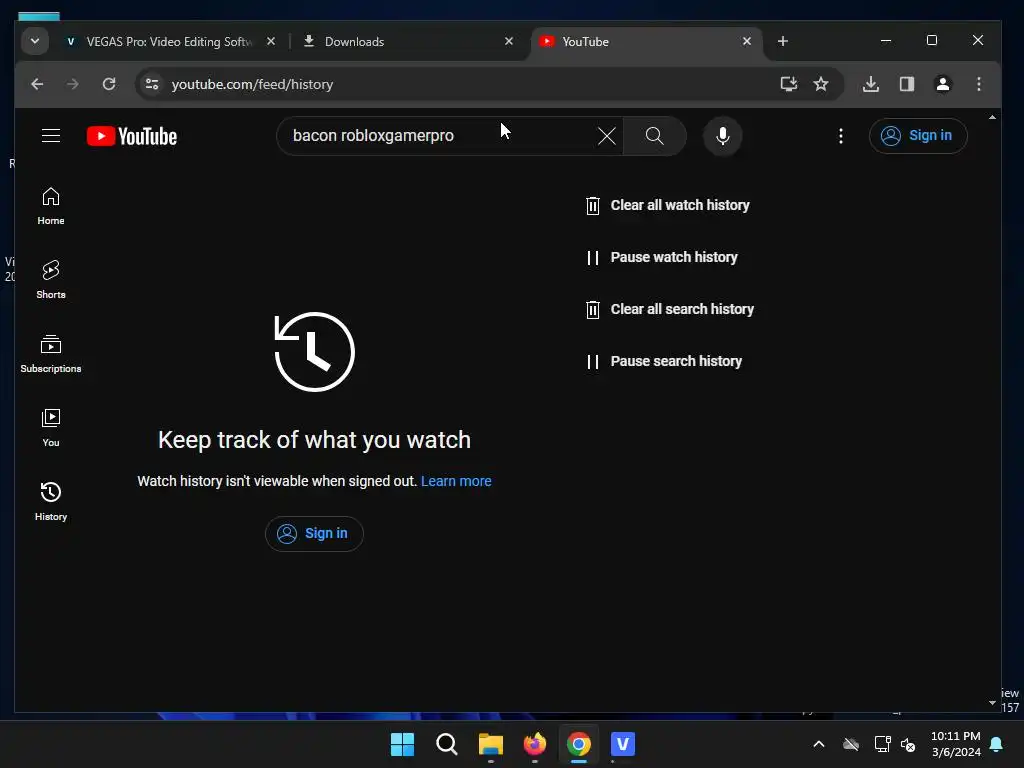Viewport: 1024px width, 768px height.
Task: Reload the YouTube page
Action: point(109,84)
